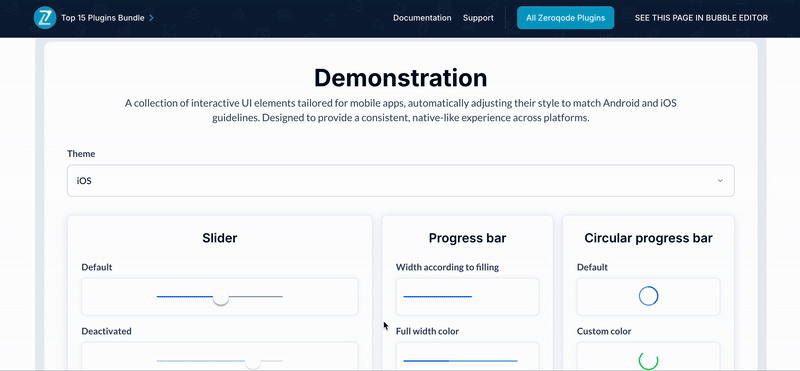This screenshot has height=371, width=800.
Task: Open the Top 15 Plugins Bundle link
Action: (x=103, y=18)
